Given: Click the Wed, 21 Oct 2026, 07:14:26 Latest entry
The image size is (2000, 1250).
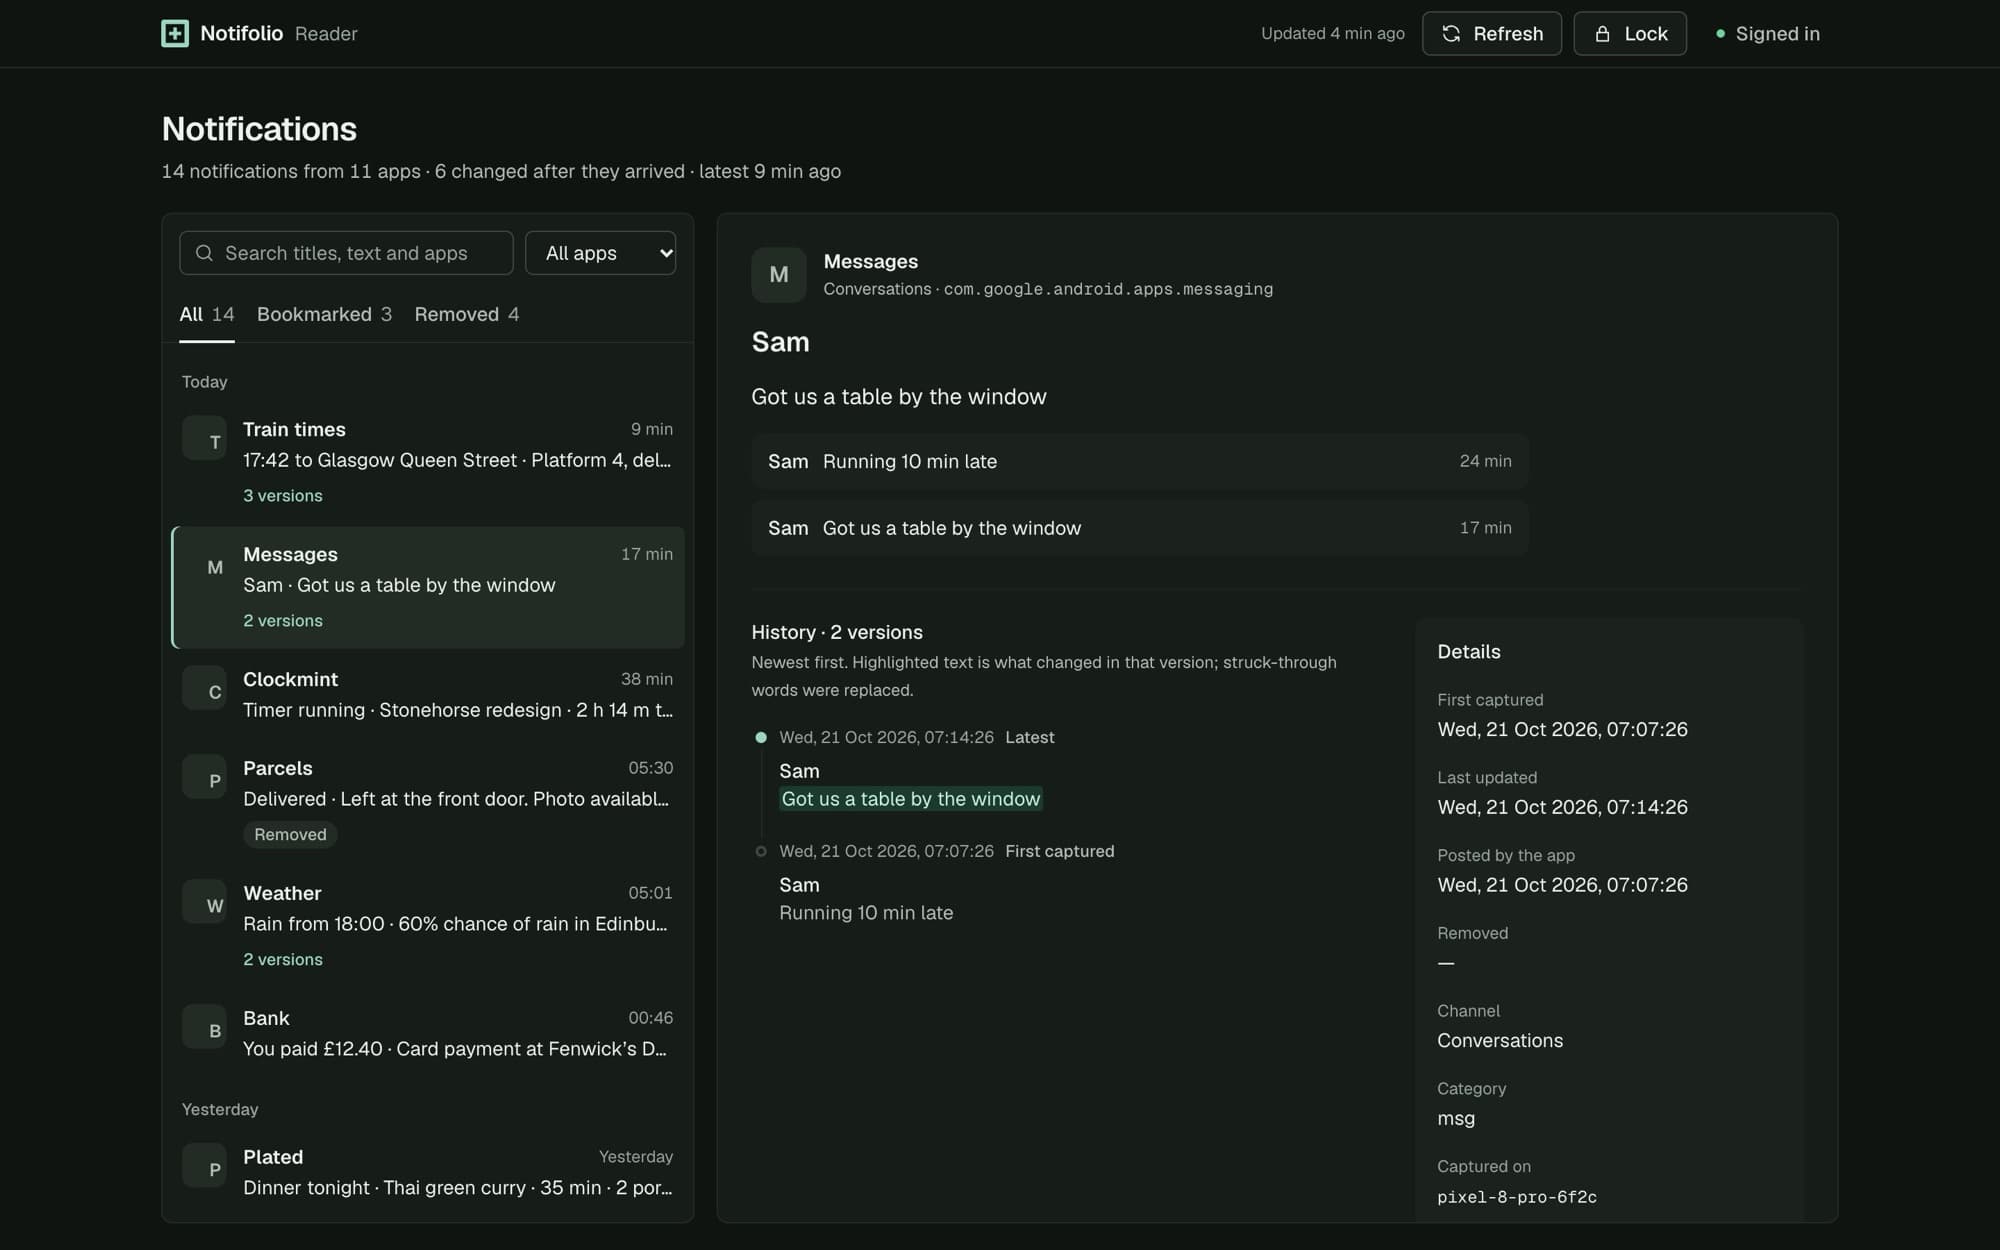Looking at the screenshot, I should coord(917,737).
